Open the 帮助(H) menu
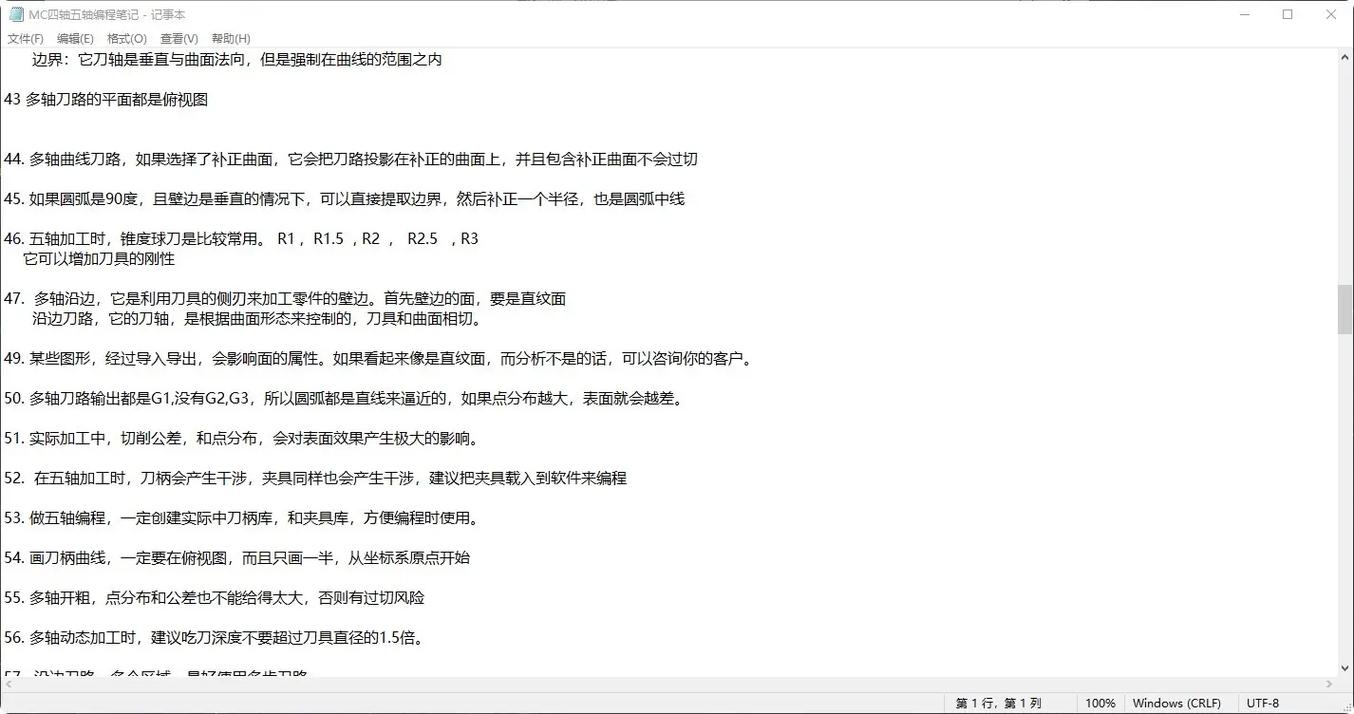 [228, 38]
